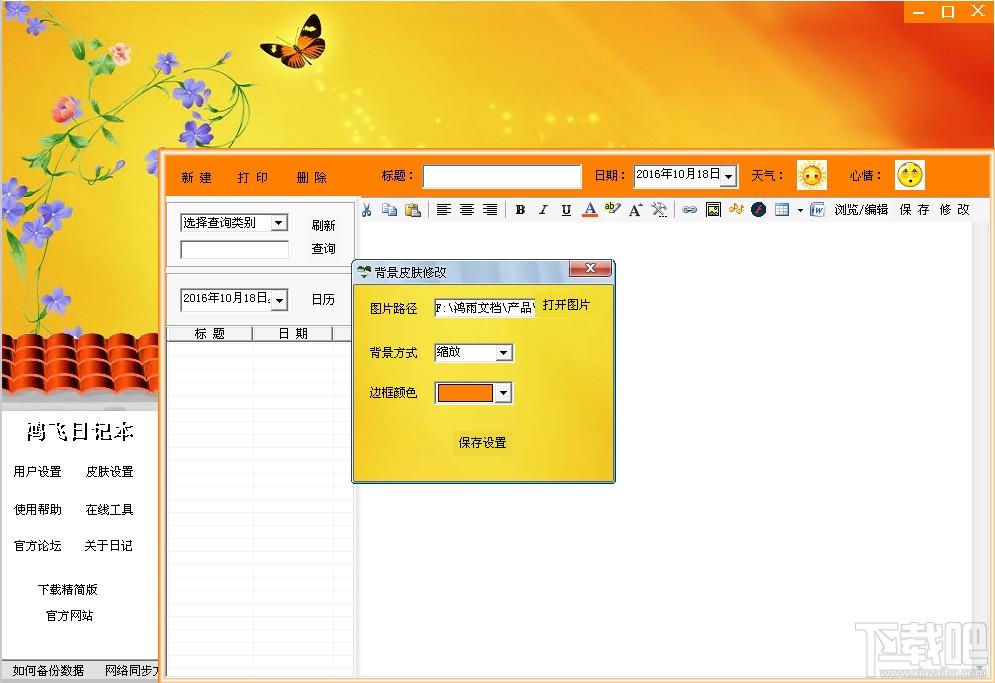The image size is (995, 683).
Task: Click the cut (scissors) icon
Action: [x=366, y=209]
